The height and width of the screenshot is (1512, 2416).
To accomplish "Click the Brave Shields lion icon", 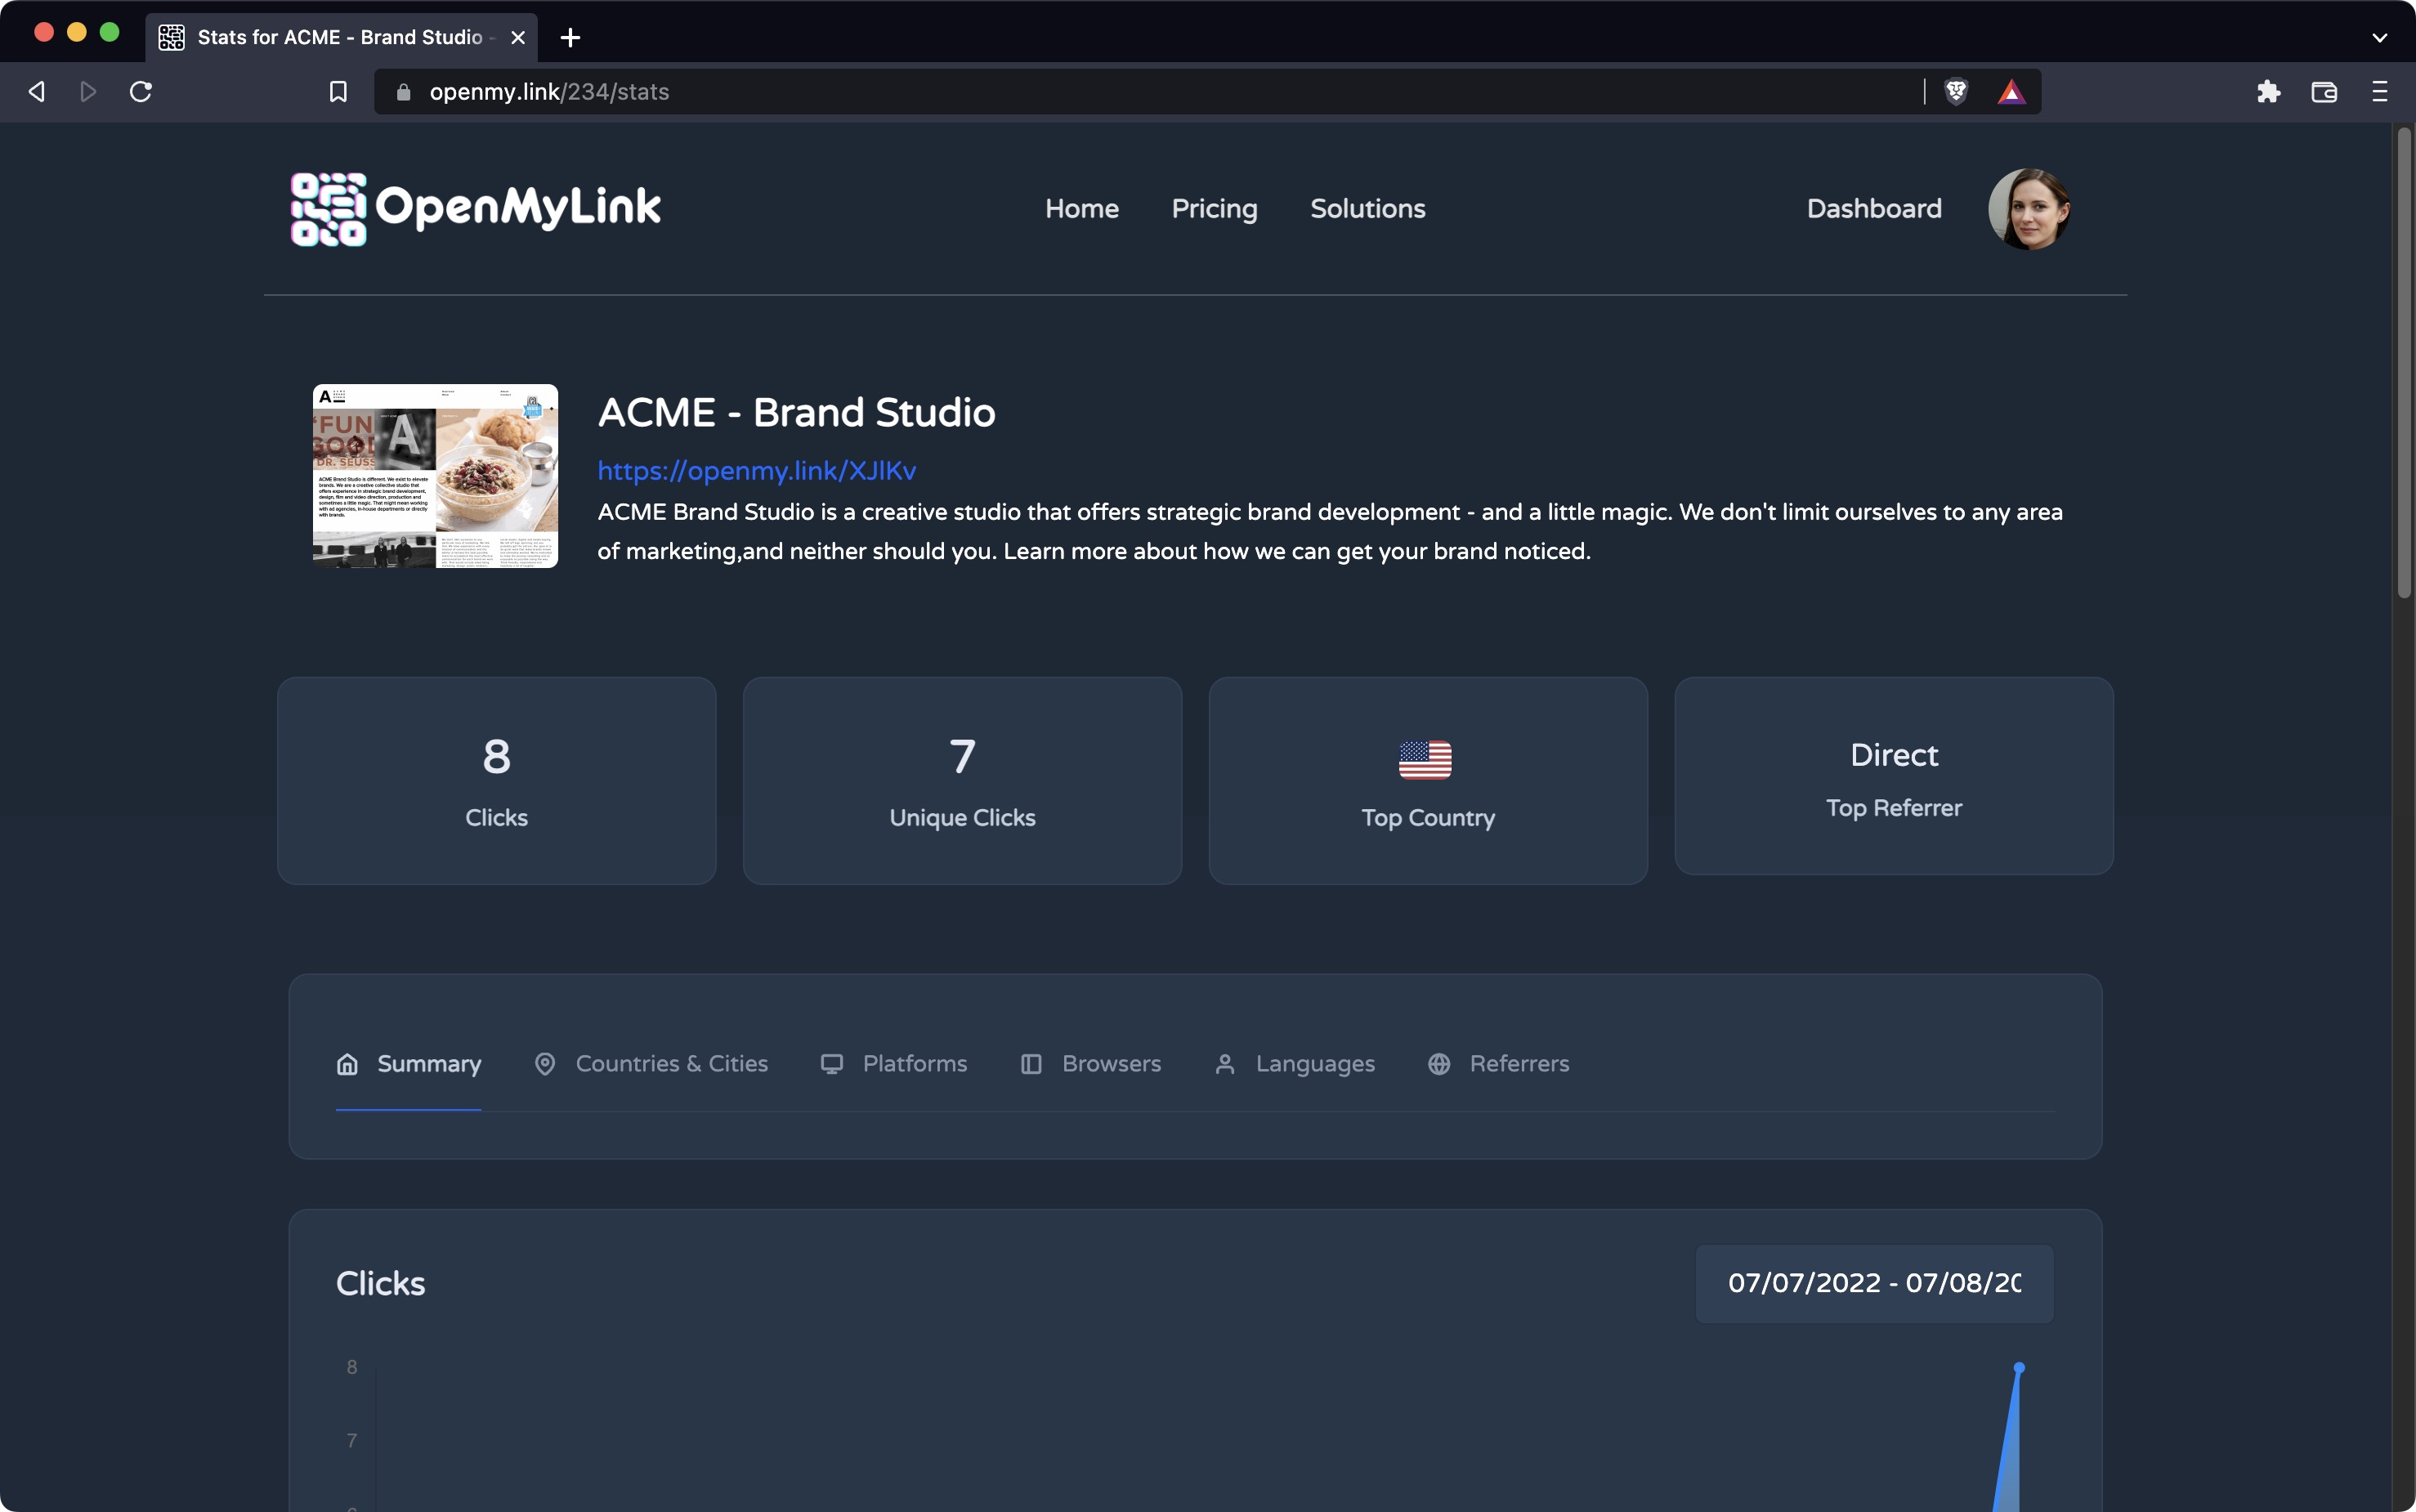I will (1956, 92).
